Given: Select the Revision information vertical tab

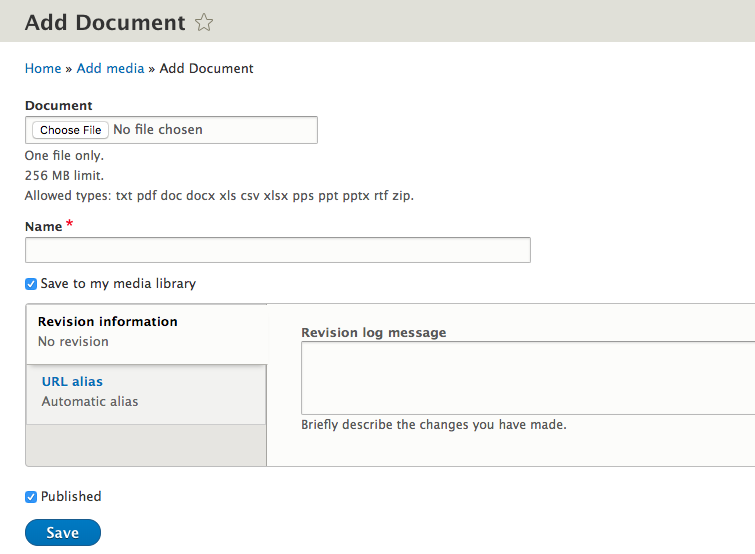Looking at the screenshot, I should (x=108, y=322).
